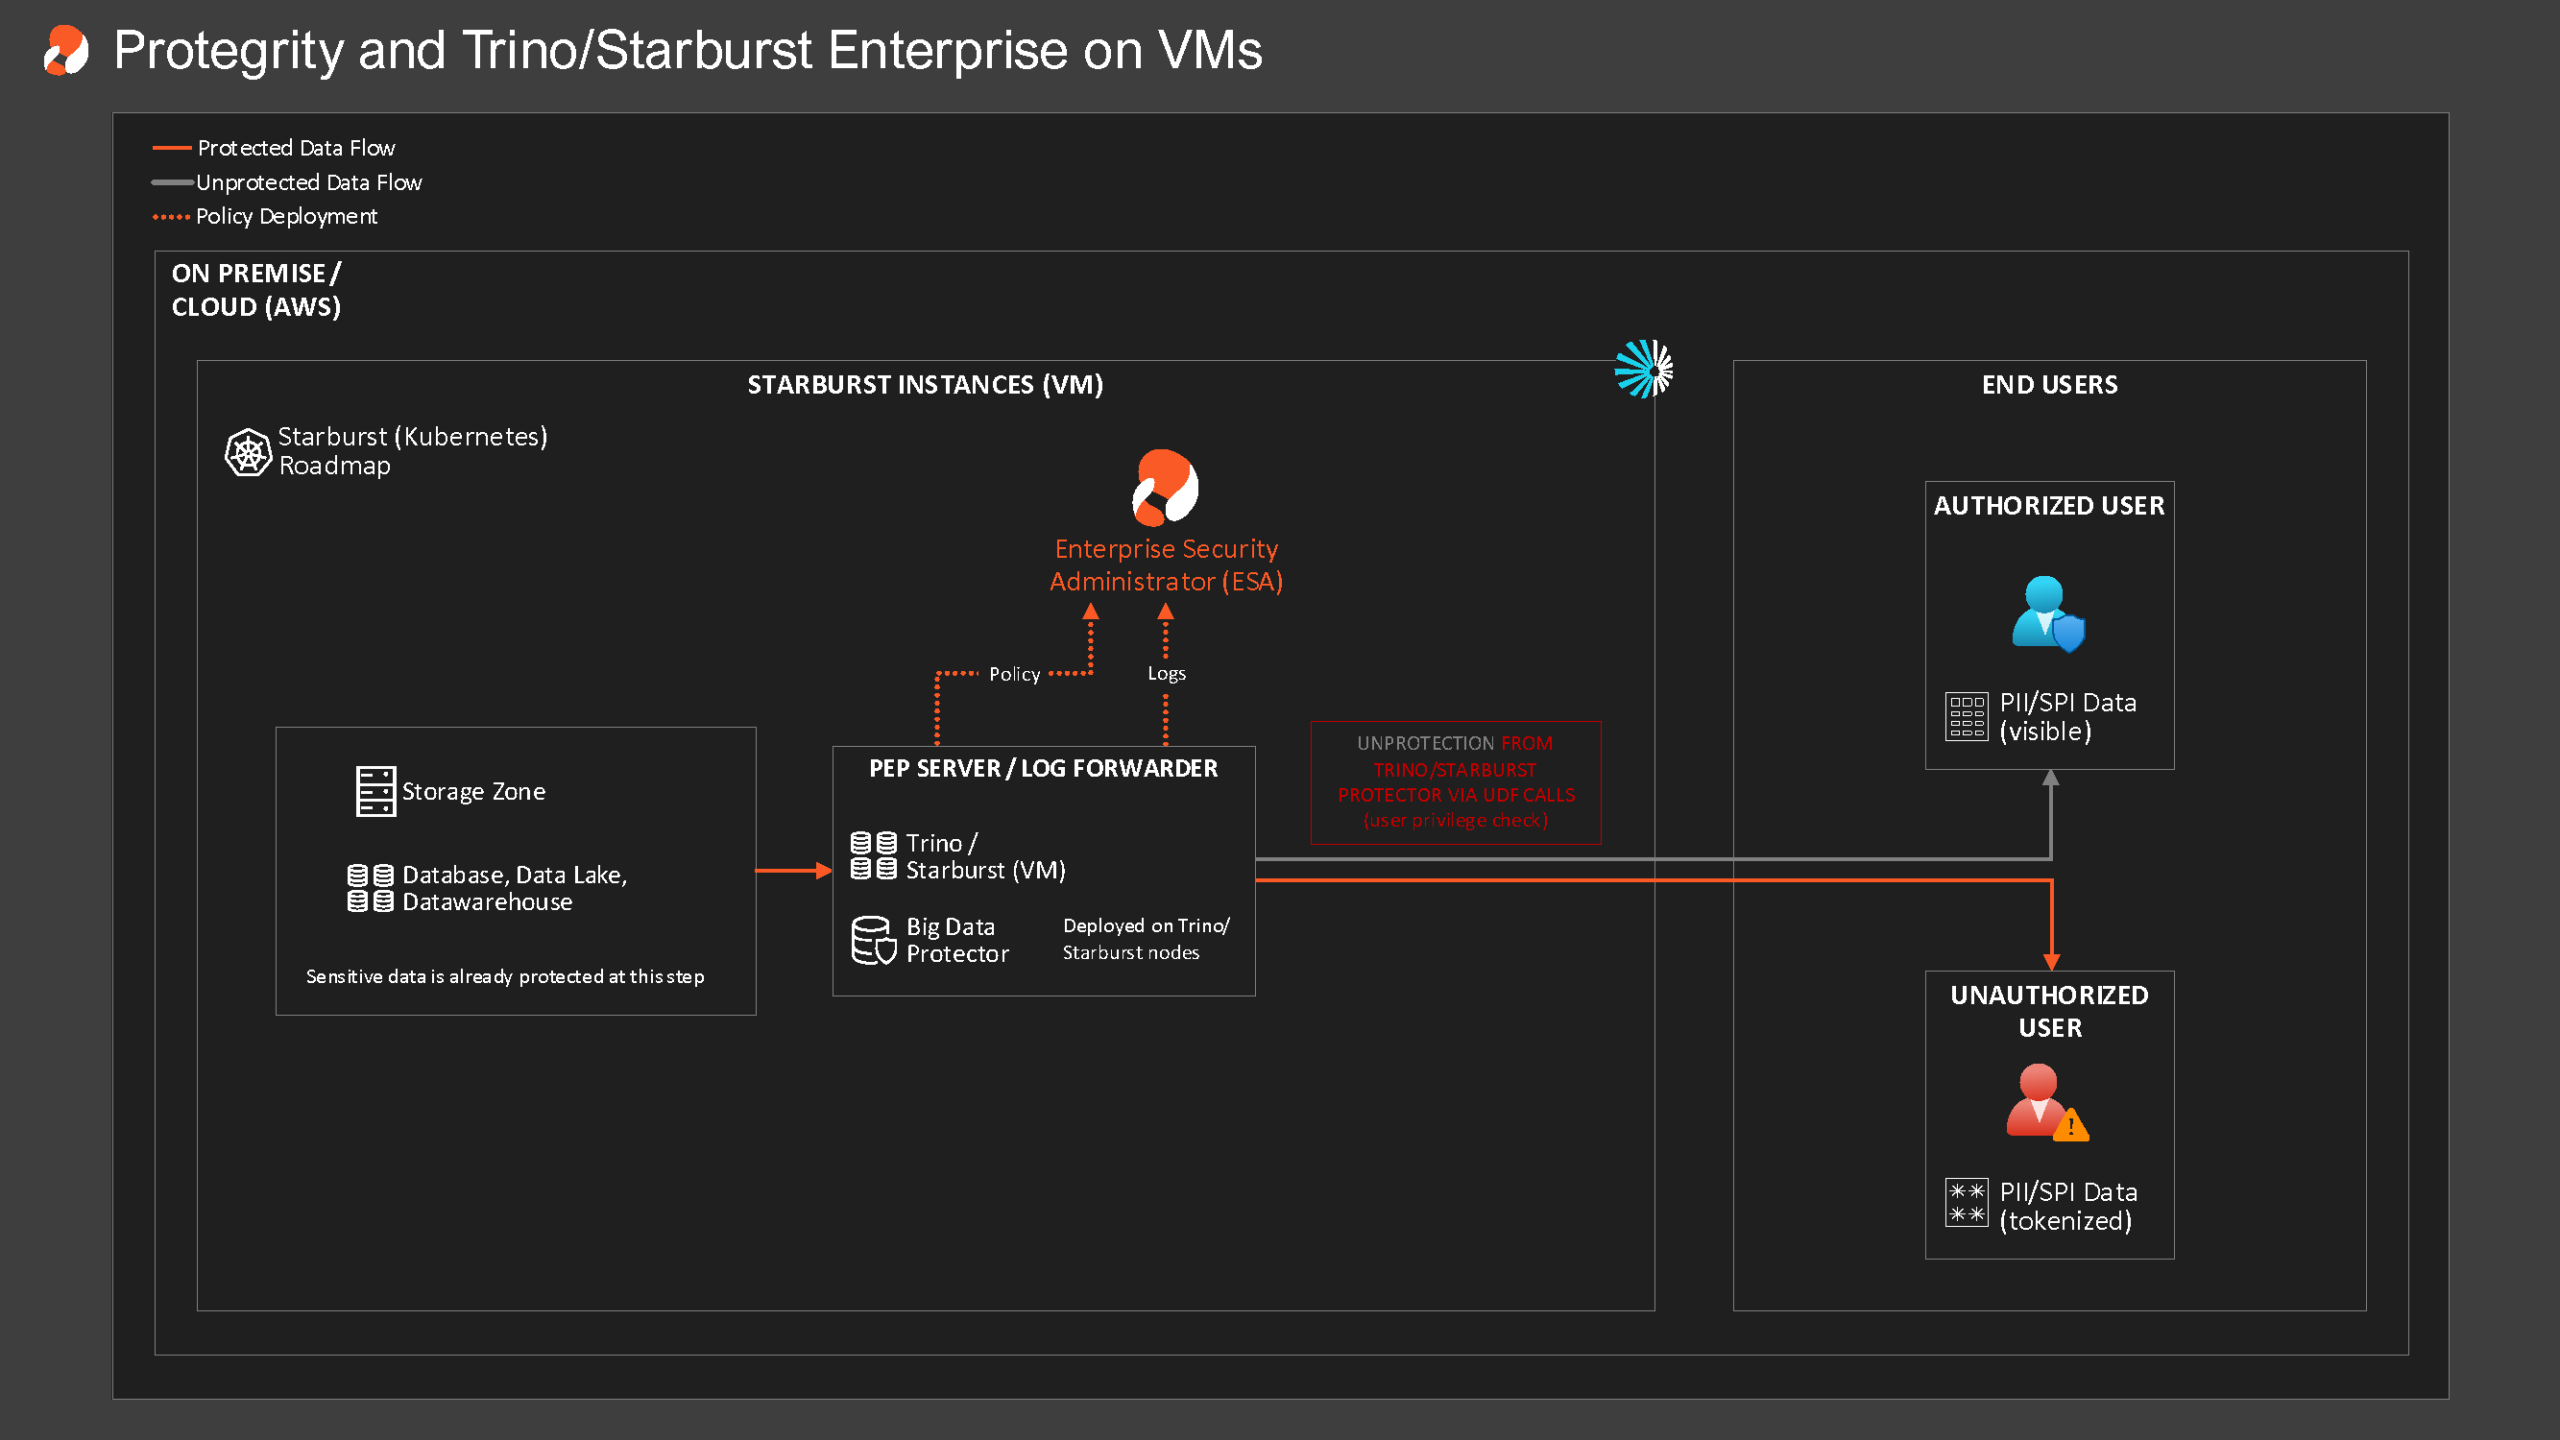Screen dimensions: 2560x1440
Task: Click the orange Protected Data Flow legend line
Action: coord(171,148)
